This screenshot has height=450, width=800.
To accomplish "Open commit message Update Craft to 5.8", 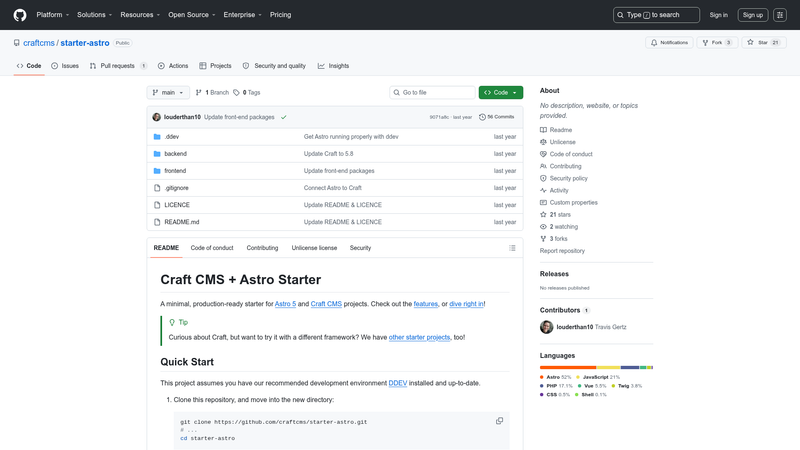I will (x=329, y=154).
